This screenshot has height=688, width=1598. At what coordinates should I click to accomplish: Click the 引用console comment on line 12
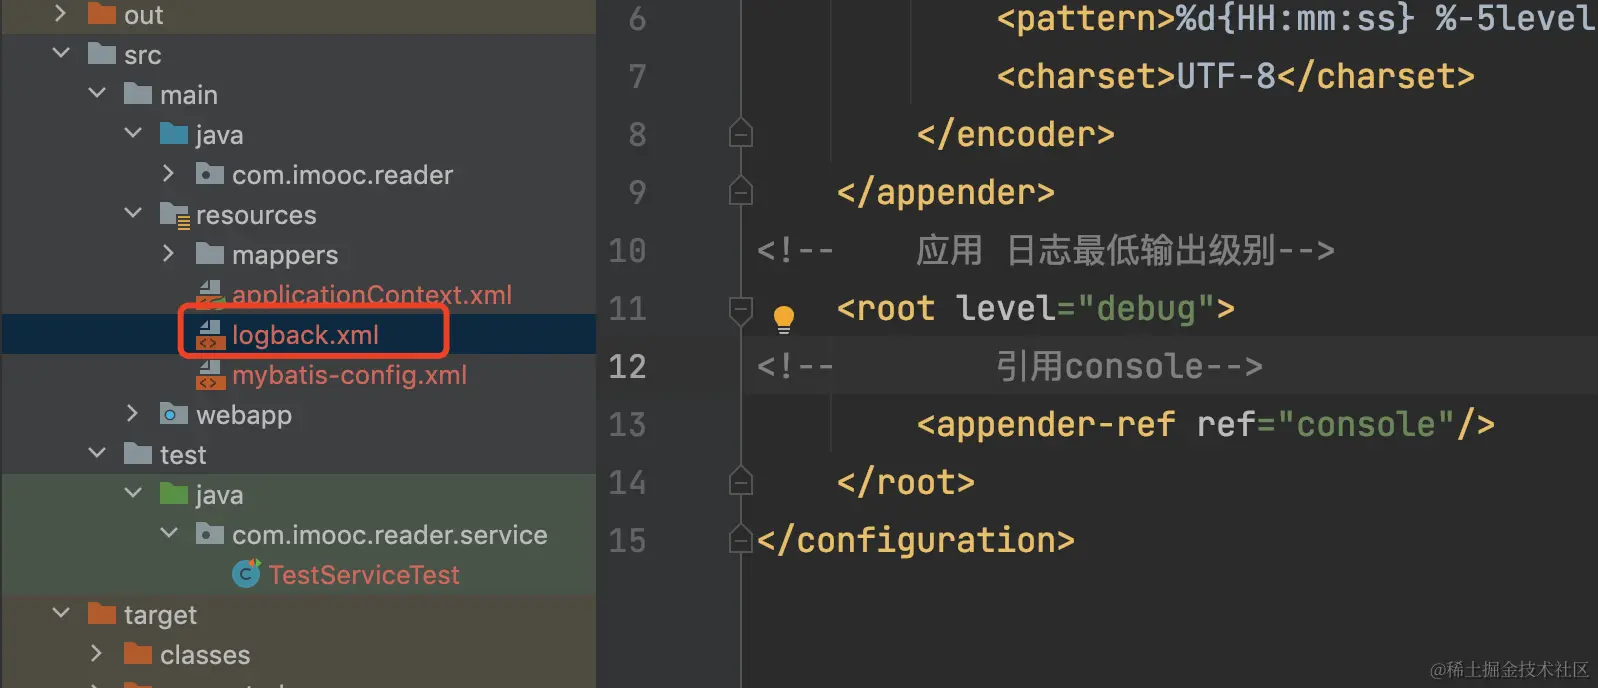point(1129,367)
